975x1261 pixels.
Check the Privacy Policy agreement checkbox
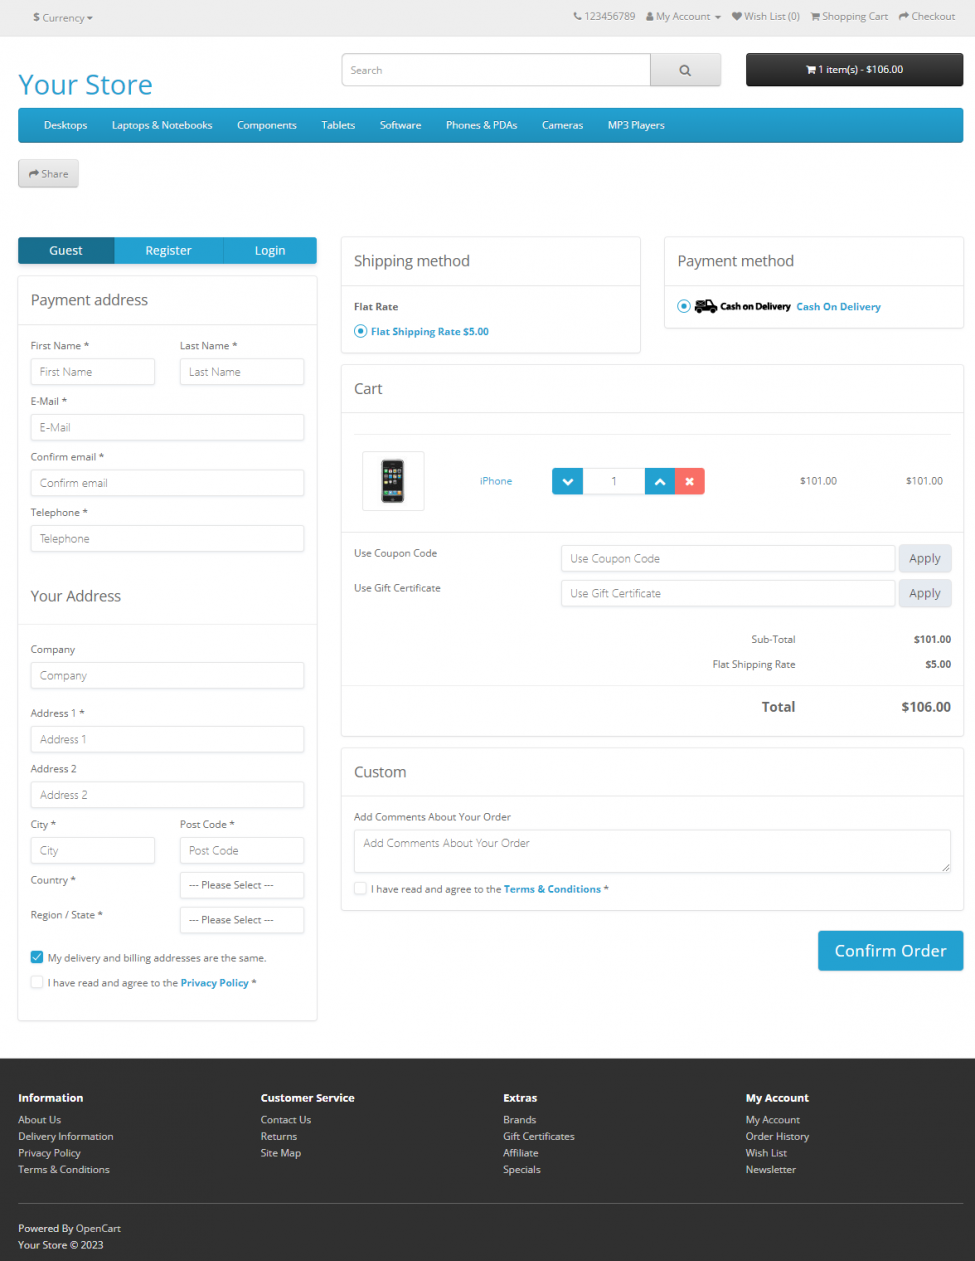(x=36, y=982)
